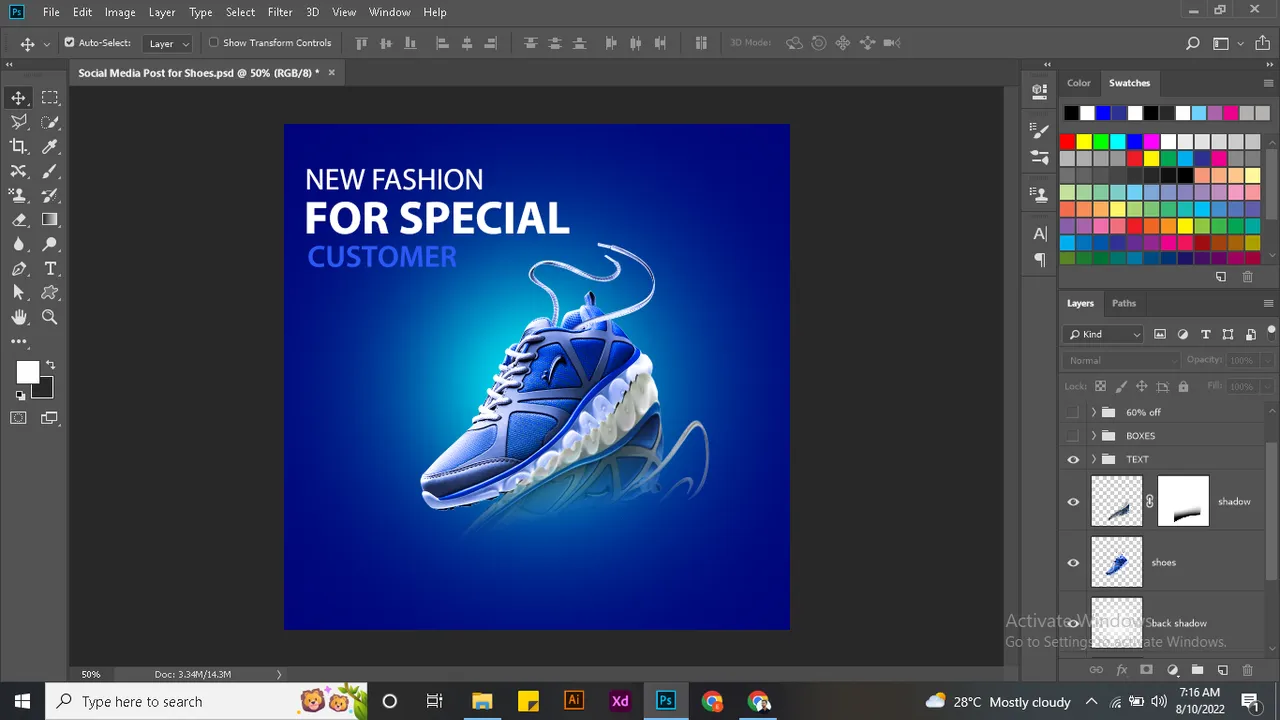Open the Opacity value dropdown

(1267, 360)
